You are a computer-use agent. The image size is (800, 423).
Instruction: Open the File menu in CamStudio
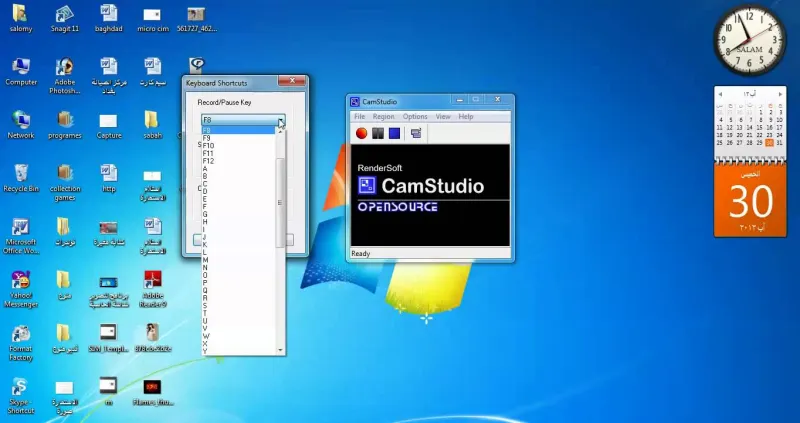(359, 117)
